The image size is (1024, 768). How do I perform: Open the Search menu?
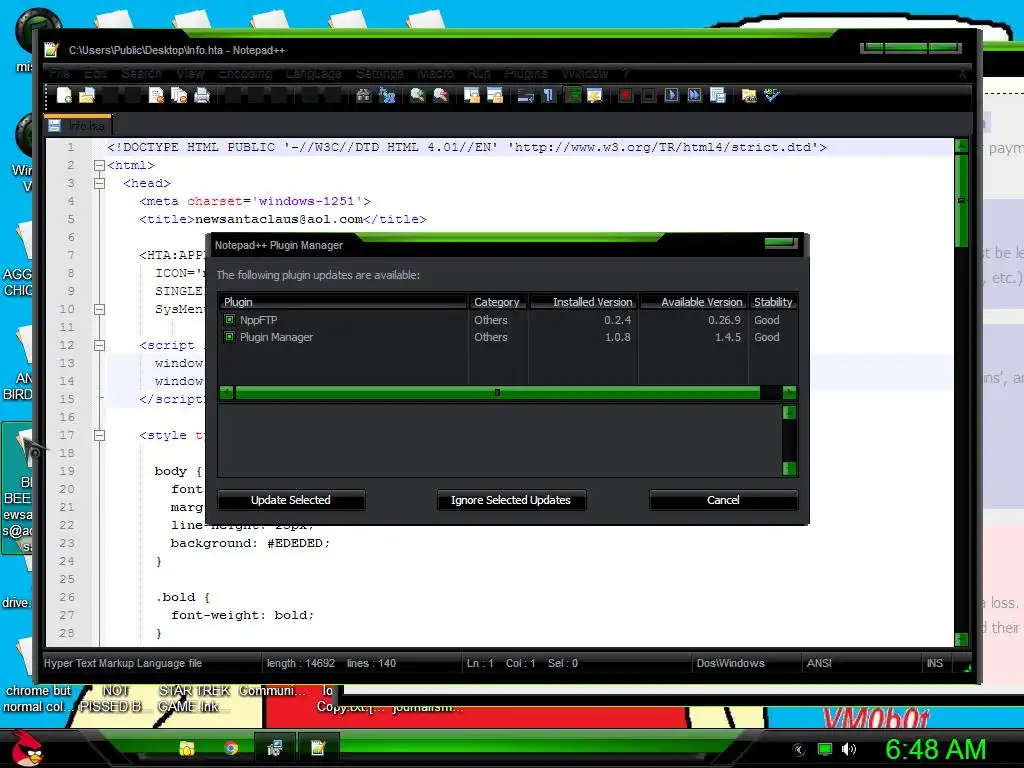point(141,74)
